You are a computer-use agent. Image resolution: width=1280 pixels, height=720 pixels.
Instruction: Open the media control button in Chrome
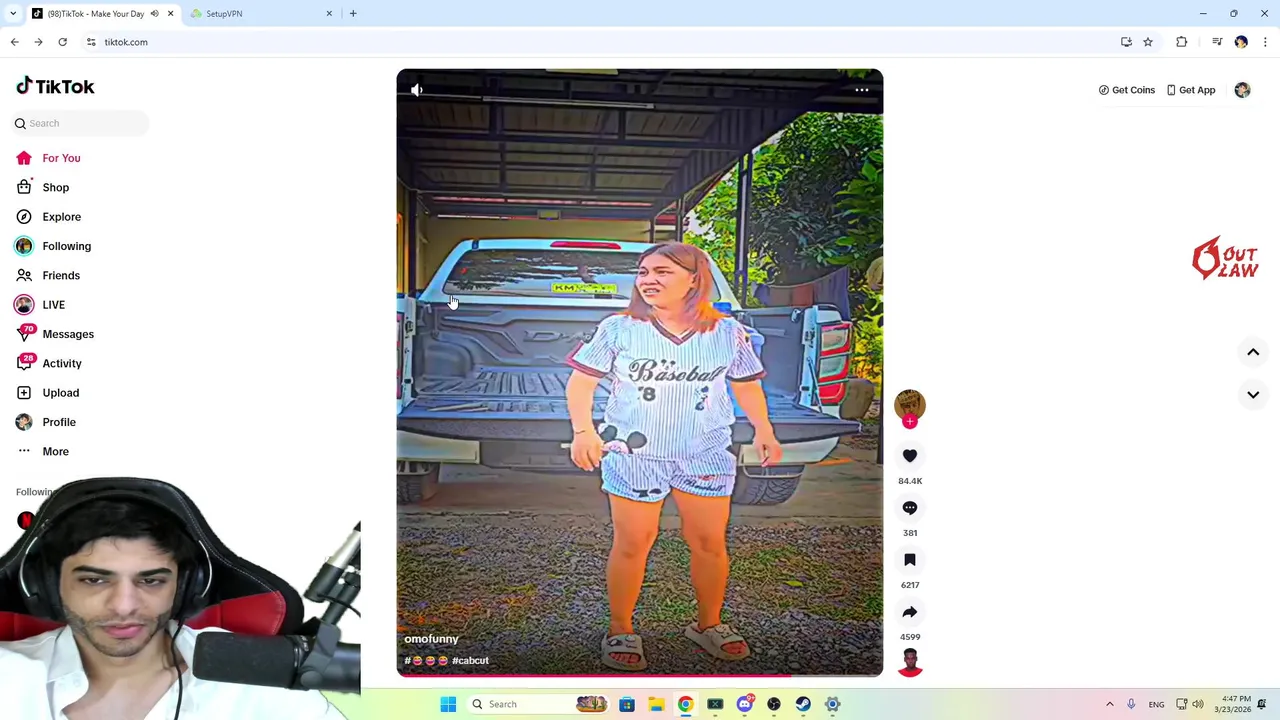[1217, 42]
